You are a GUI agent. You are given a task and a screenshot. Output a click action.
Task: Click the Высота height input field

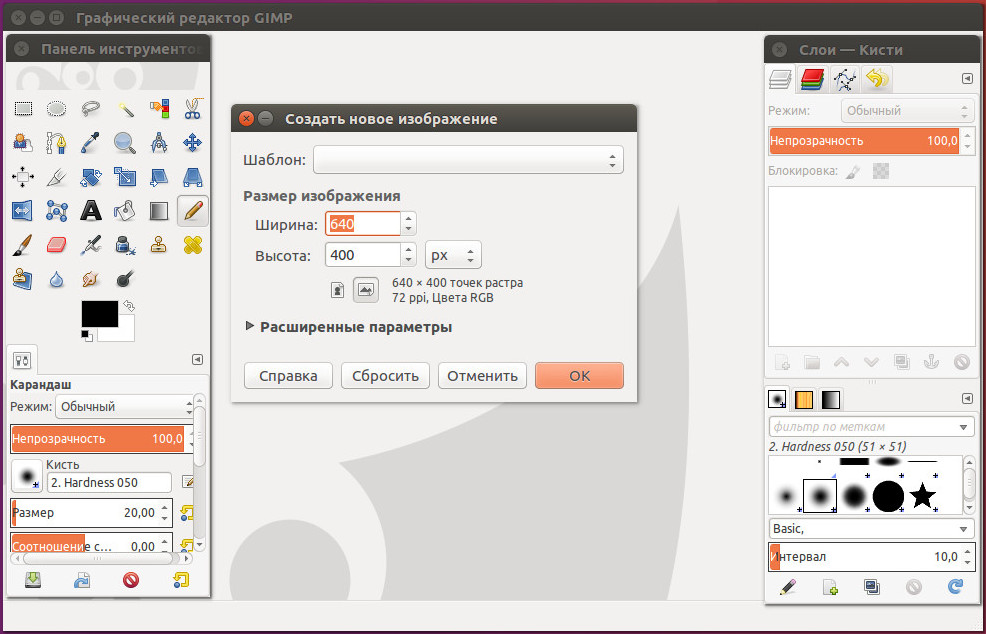[x=363, y=255]
